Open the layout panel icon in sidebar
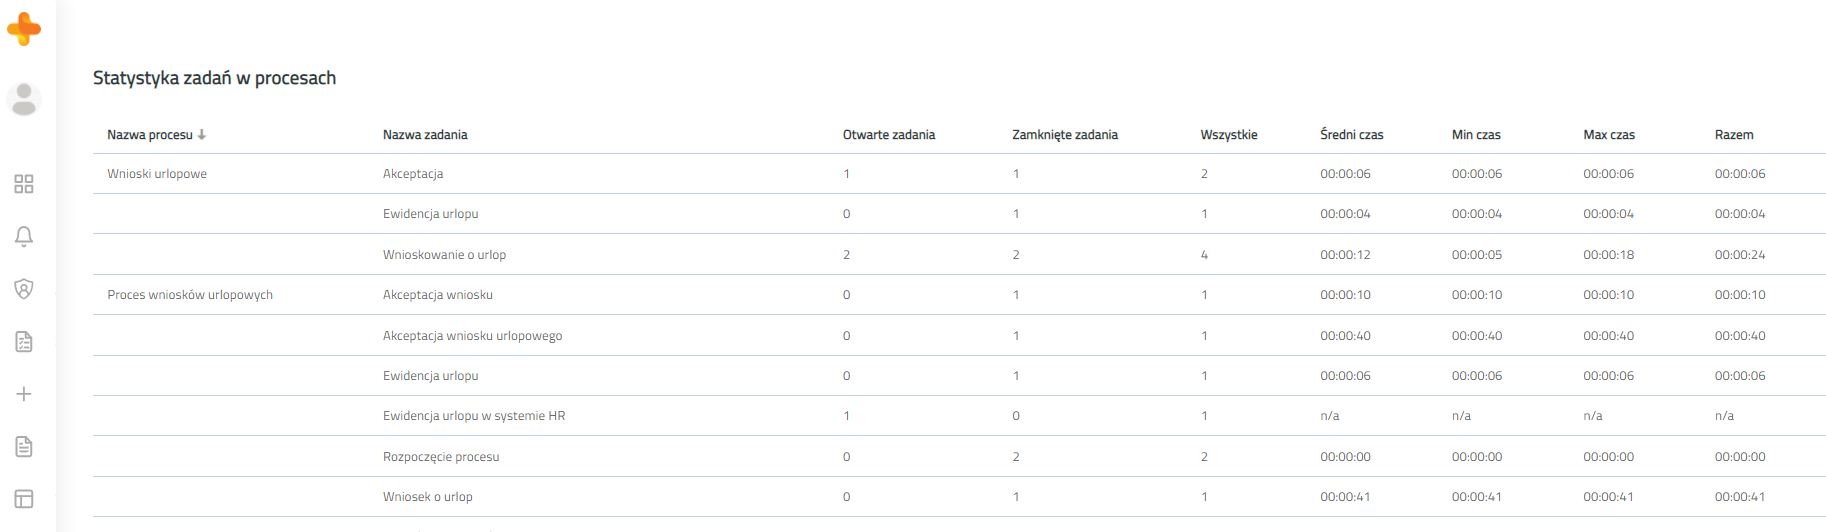 tap(24, 499)
